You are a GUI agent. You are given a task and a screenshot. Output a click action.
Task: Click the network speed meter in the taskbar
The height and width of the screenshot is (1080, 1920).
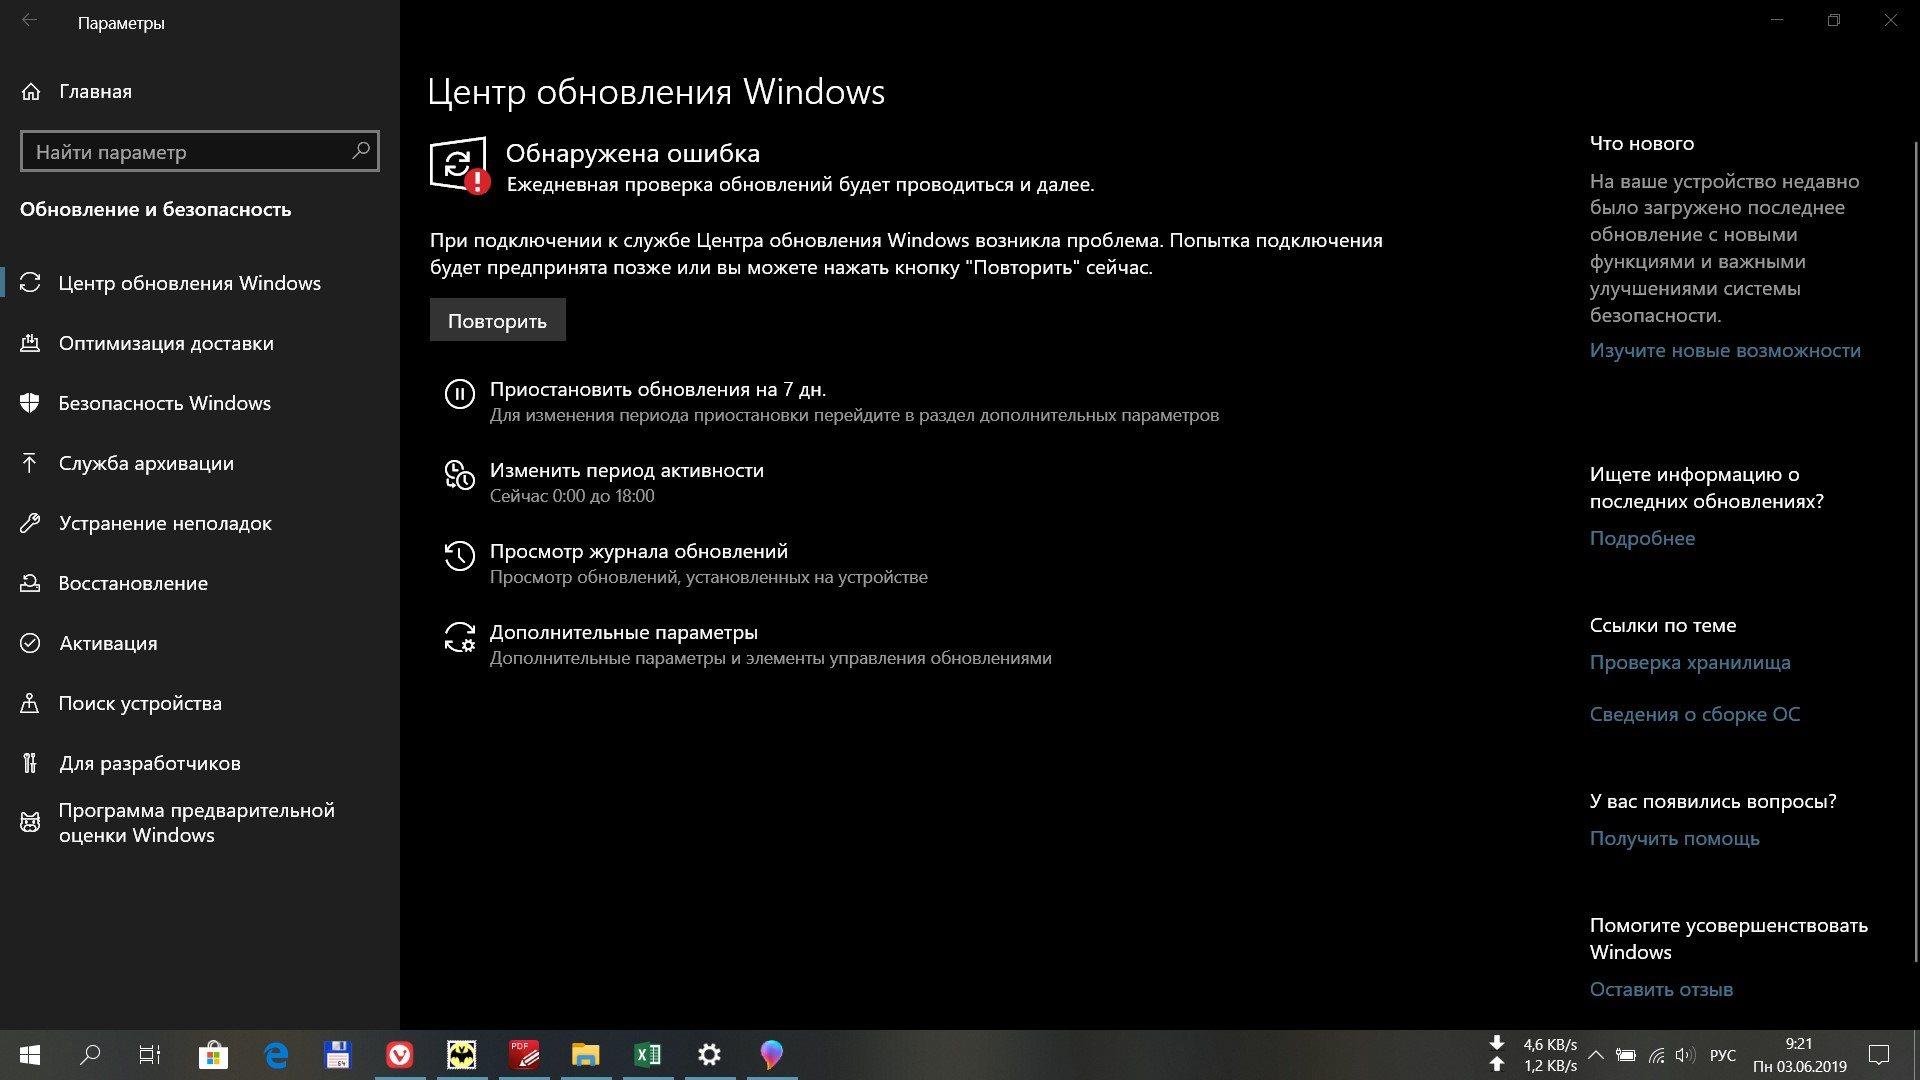1533,1055
